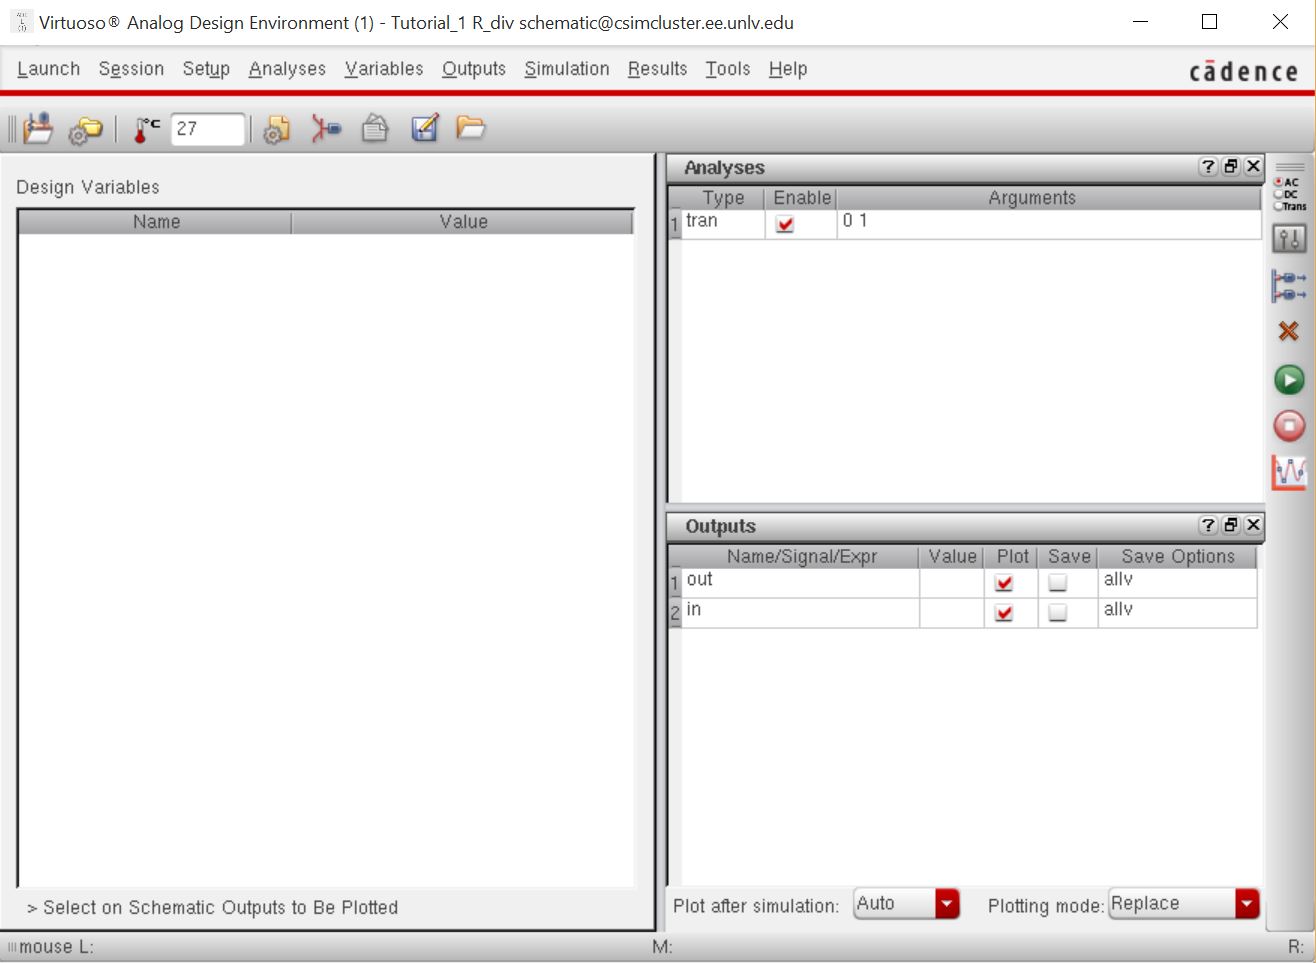Click the Name header in Design Variables
1316x963 pixels.
(156, 222)
